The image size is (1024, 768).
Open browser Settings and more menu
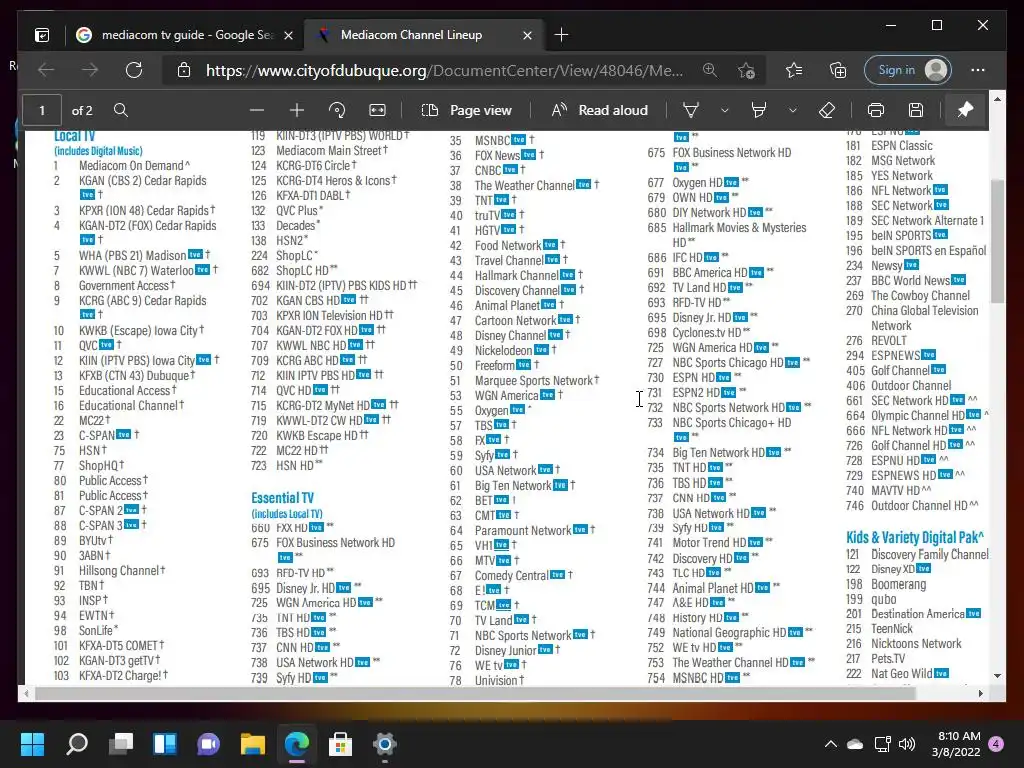978,70
